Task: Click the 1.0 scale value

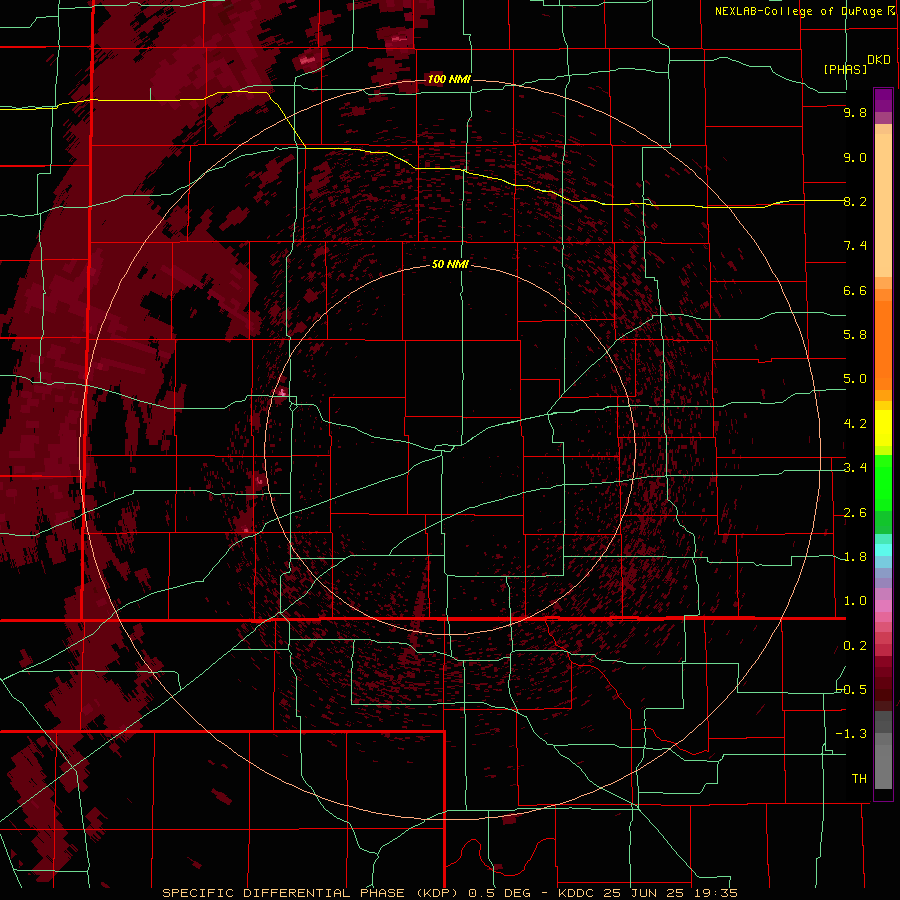Action: tap(855, 601)
